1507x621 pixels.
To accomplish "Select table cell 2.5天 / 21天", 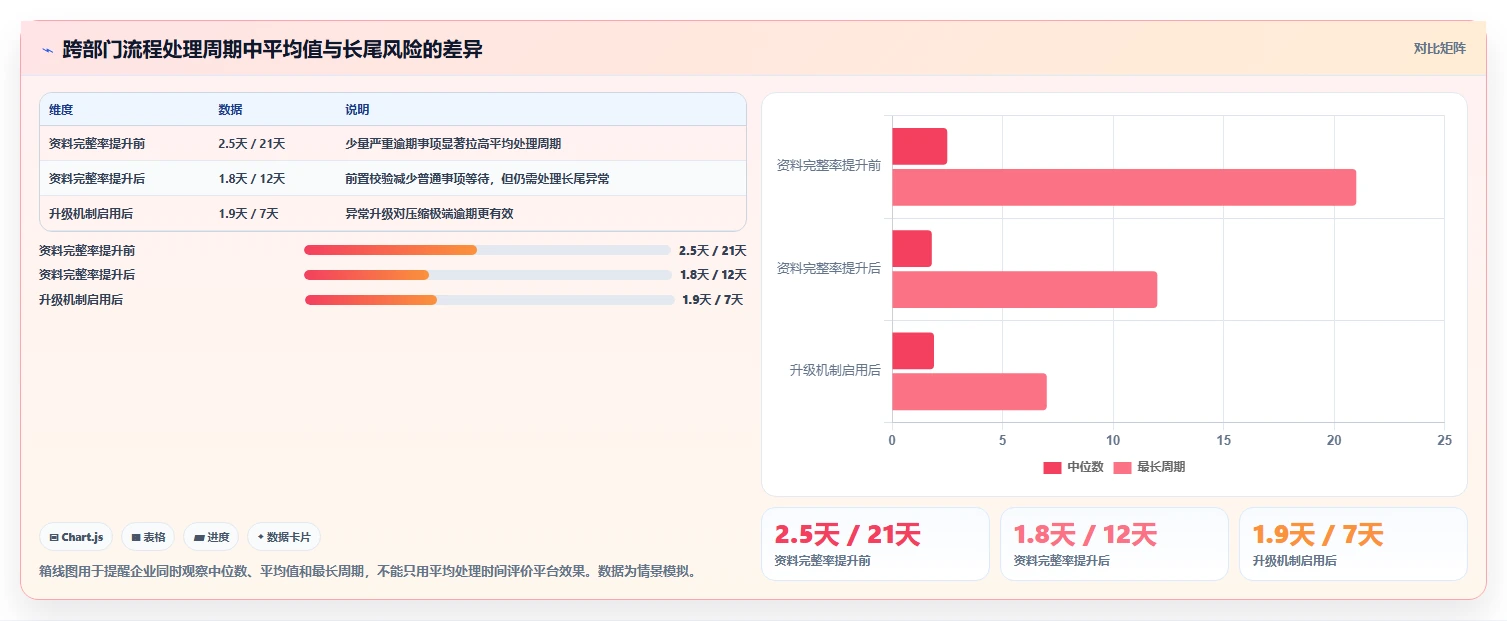I will click(x=251, y=144).
